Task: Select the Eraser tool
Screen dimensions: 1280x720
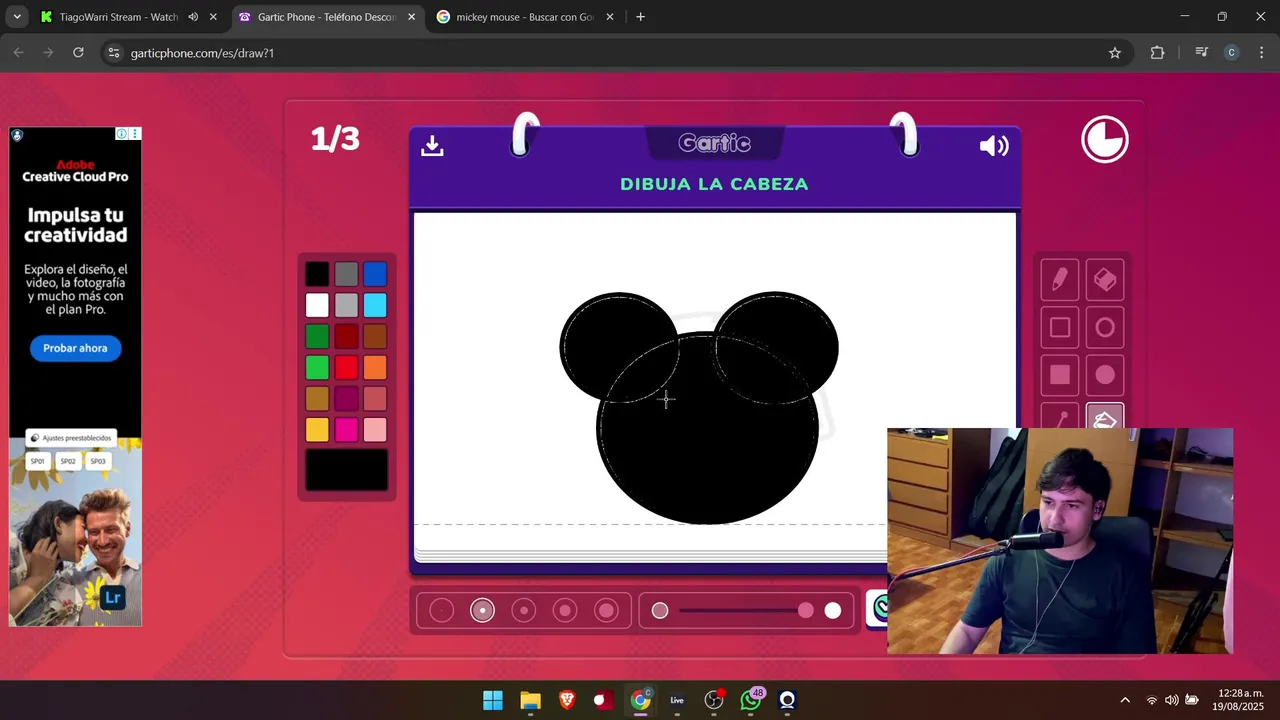Action: [1105, 280]
